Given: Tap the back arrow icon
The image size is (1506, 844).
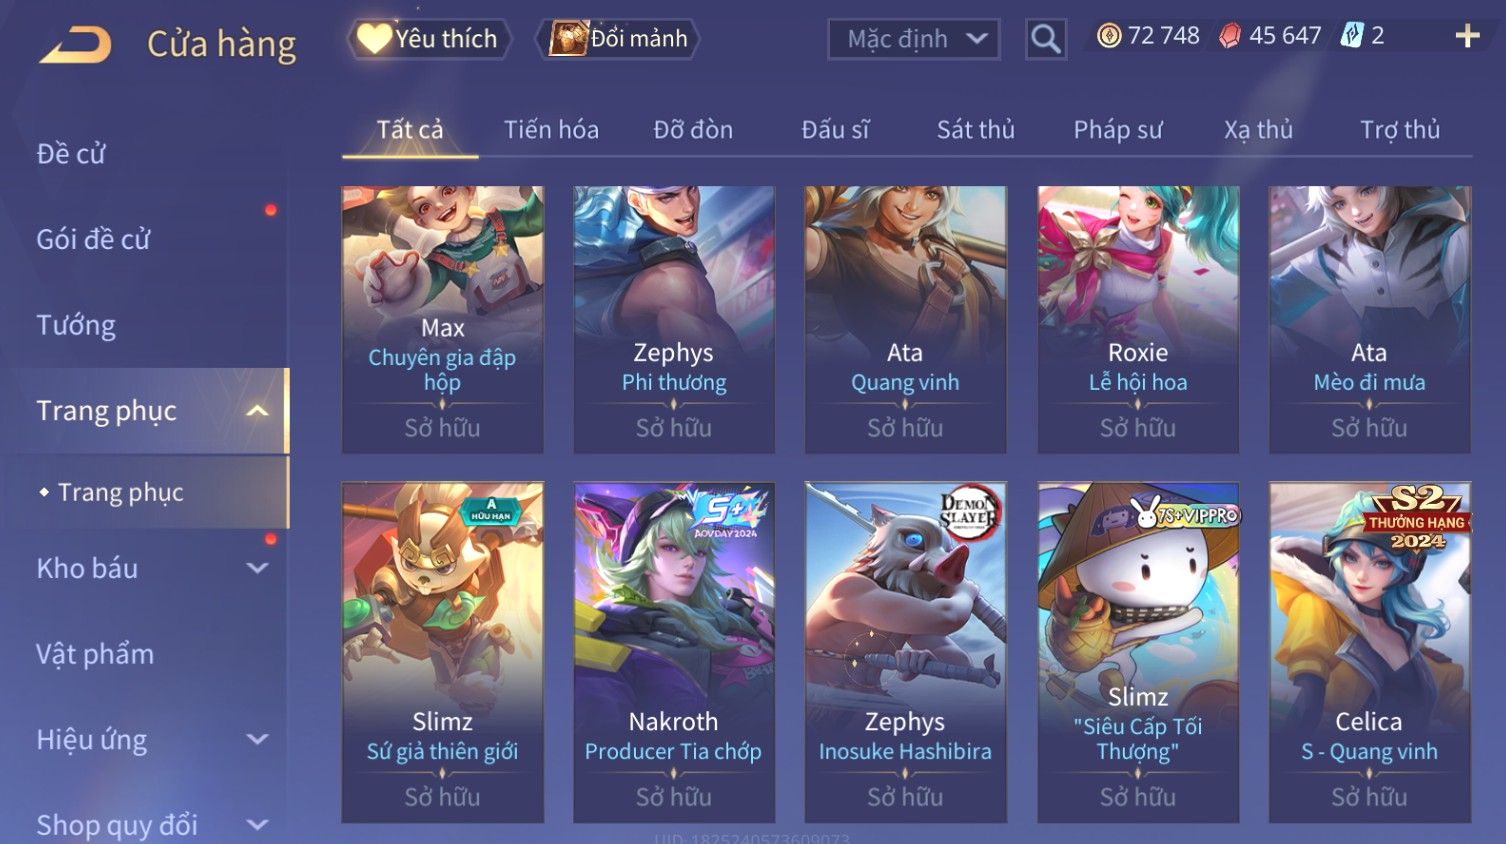Looking at the screenshot, I should coord(75,45).
